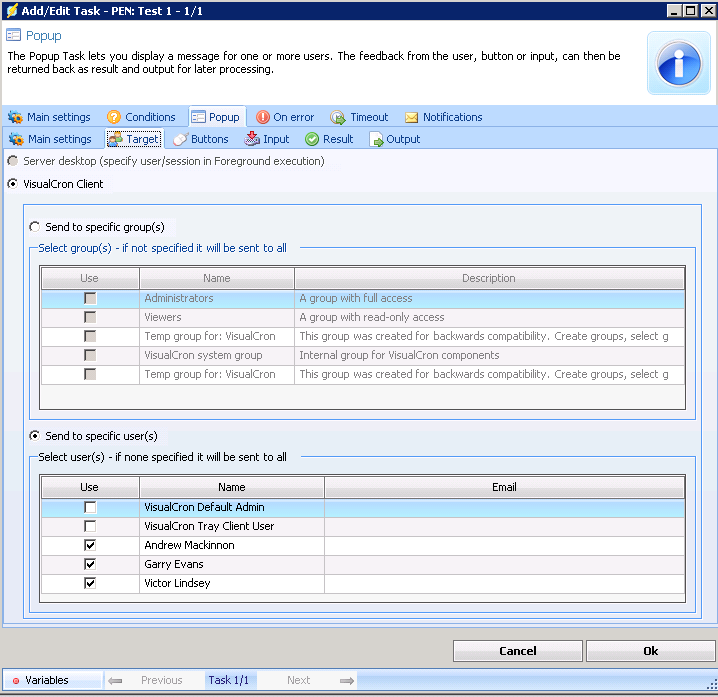Click the Notifications envelope icon
The height and width of the screenshot is (697, 718).
(411, 117)
